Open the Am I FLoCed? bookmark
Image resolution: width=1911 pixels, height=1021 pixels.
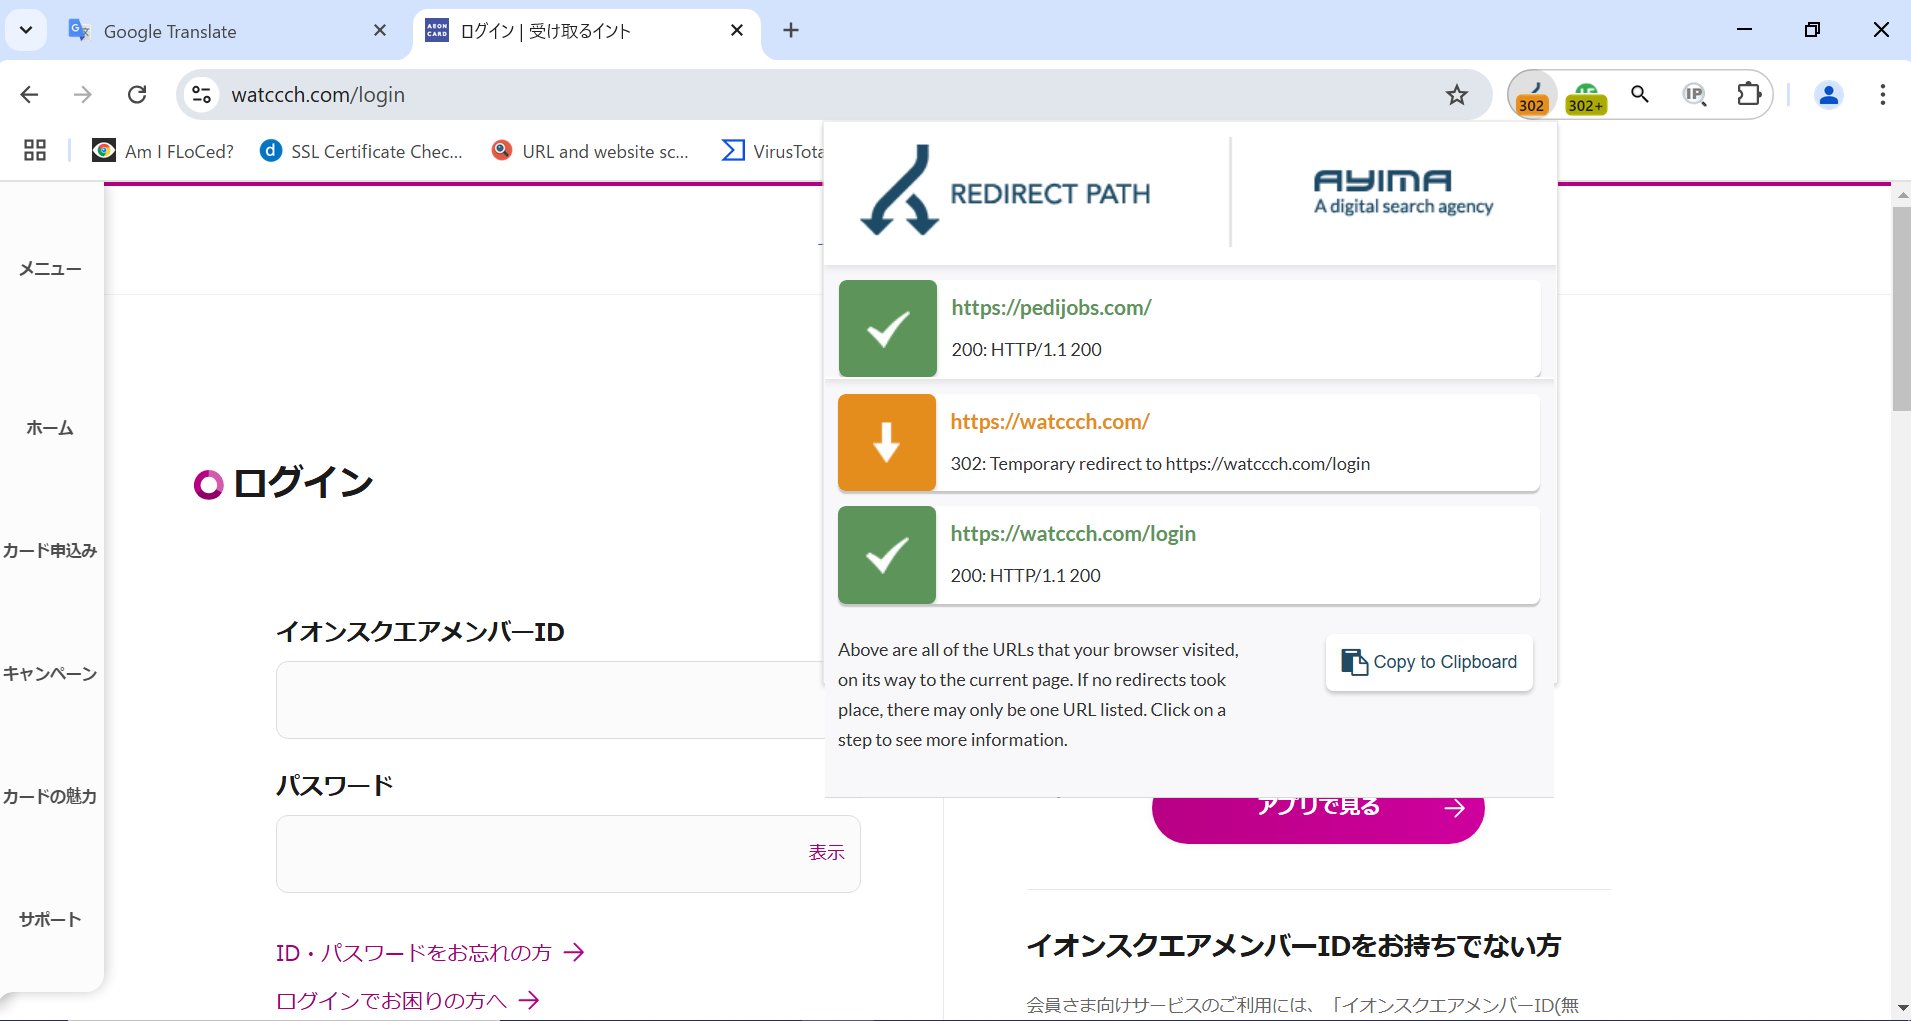[163, 151]
